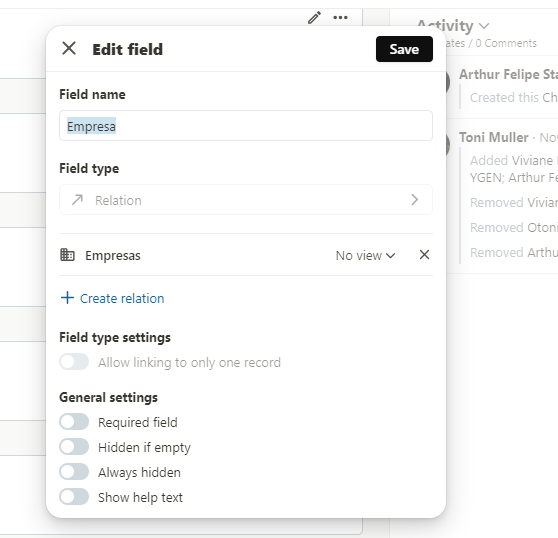Open the three dots more menu

tap(340, 17)
